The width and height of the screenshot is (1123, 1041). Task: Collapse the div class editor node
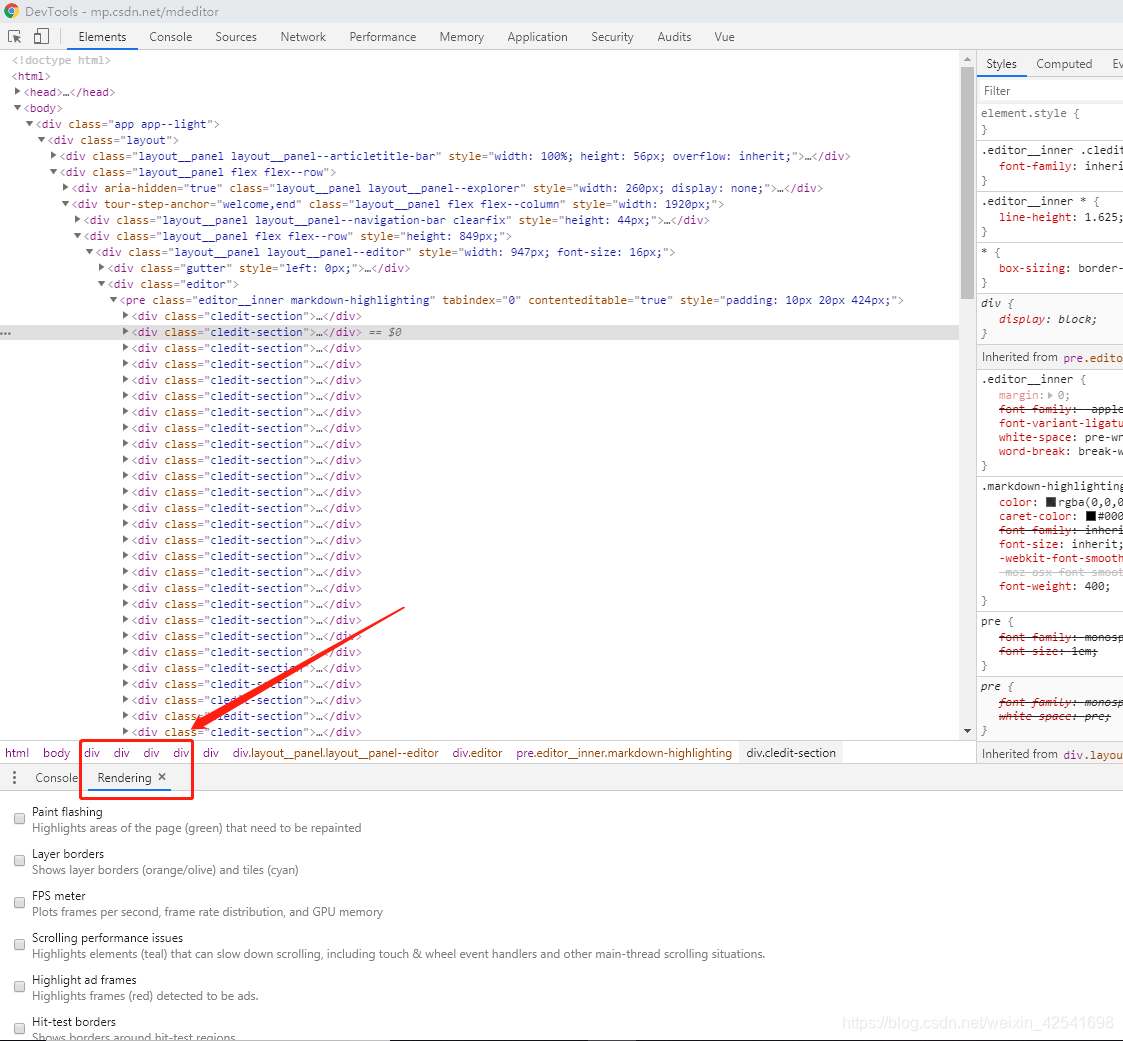pyautogui.click(x=102, y=284)
